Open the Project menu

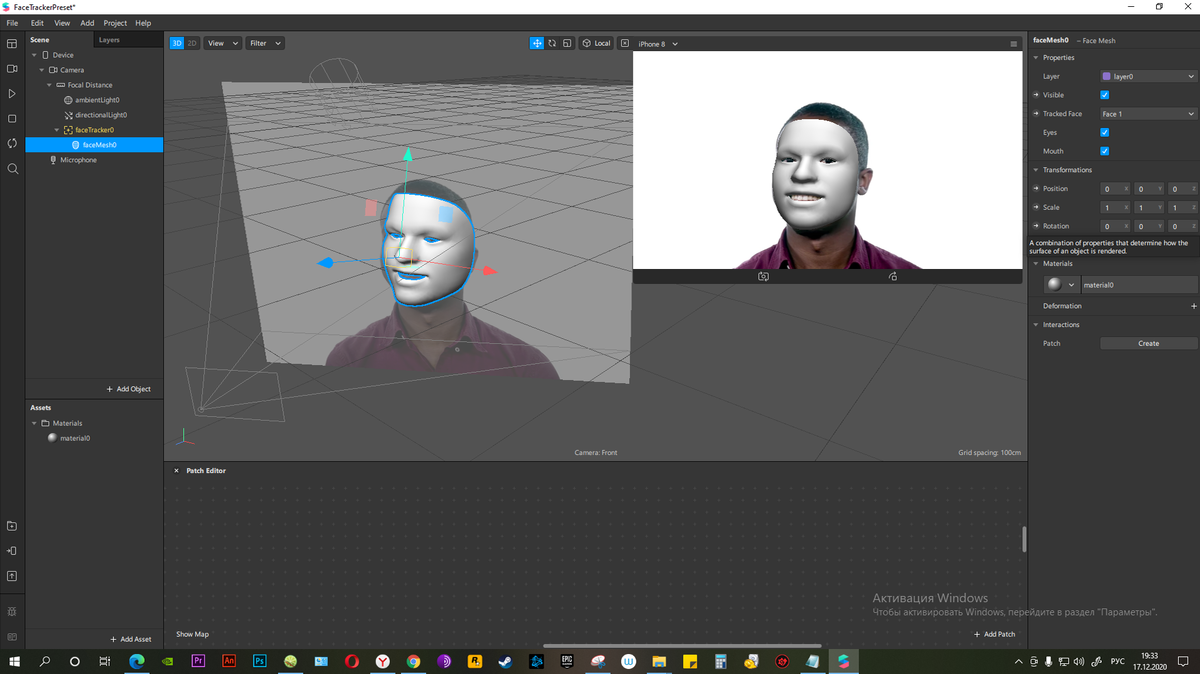tap(115, 23)
